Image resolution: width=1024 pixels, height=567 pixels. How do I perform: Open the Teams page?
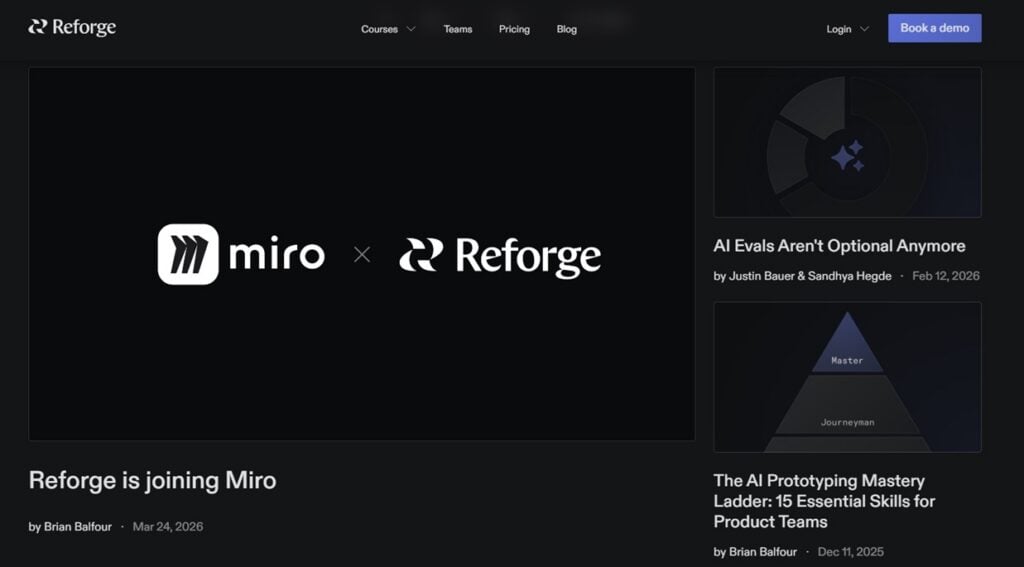[x=458, y=29]
